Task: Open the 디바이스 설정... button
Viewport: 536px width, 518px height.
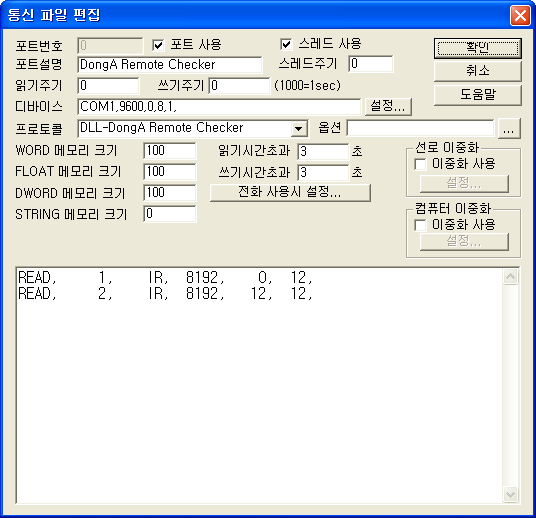Action: coord(388,106)
